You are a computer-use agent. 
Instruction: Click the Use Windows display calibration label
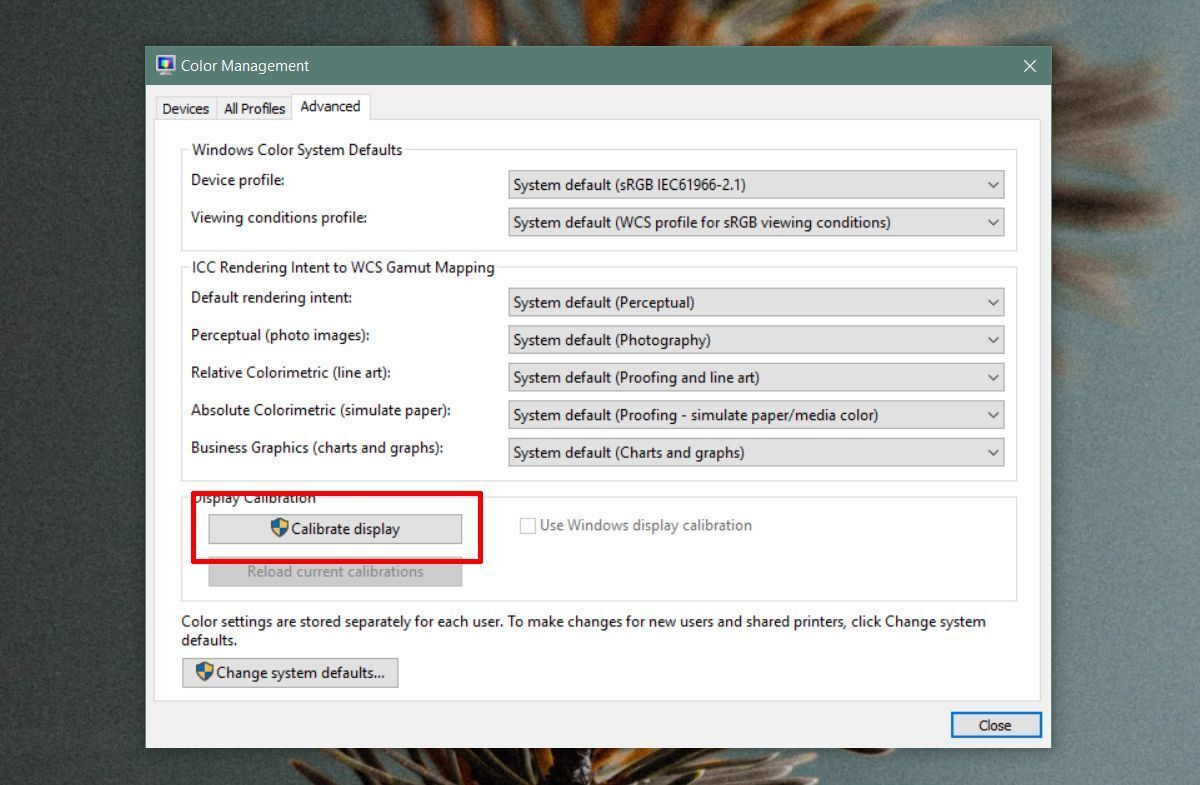[x=645, y=526]
